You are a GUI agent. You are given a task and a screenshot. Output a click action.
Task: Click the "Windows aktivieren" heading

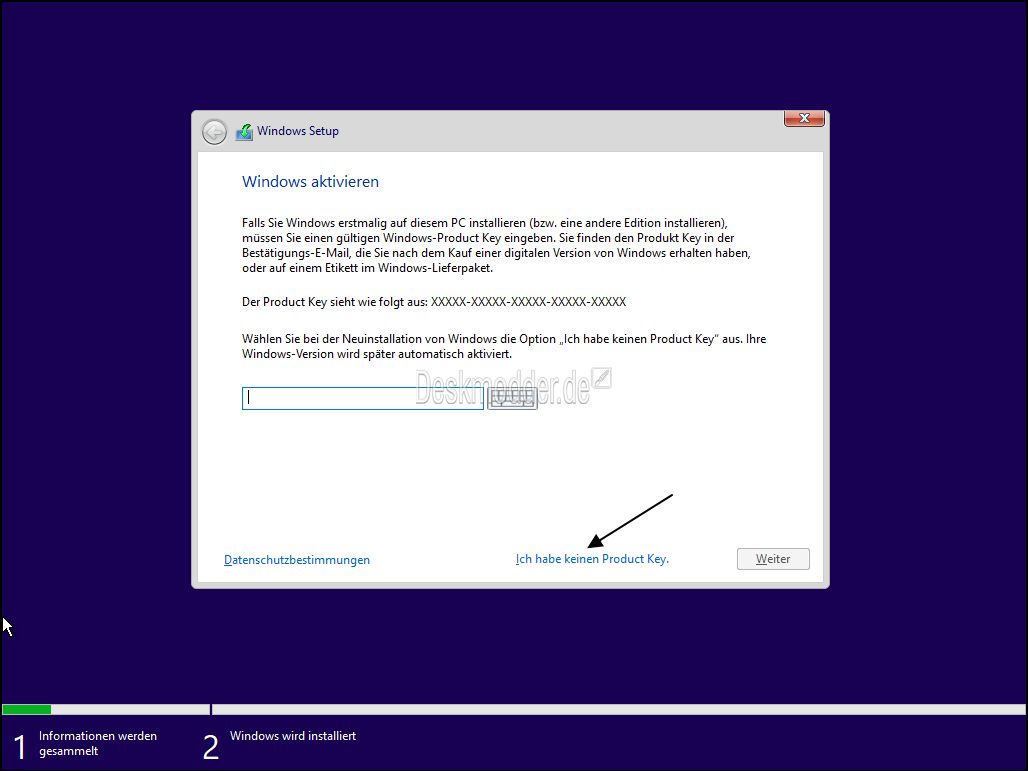pos(310,182)
